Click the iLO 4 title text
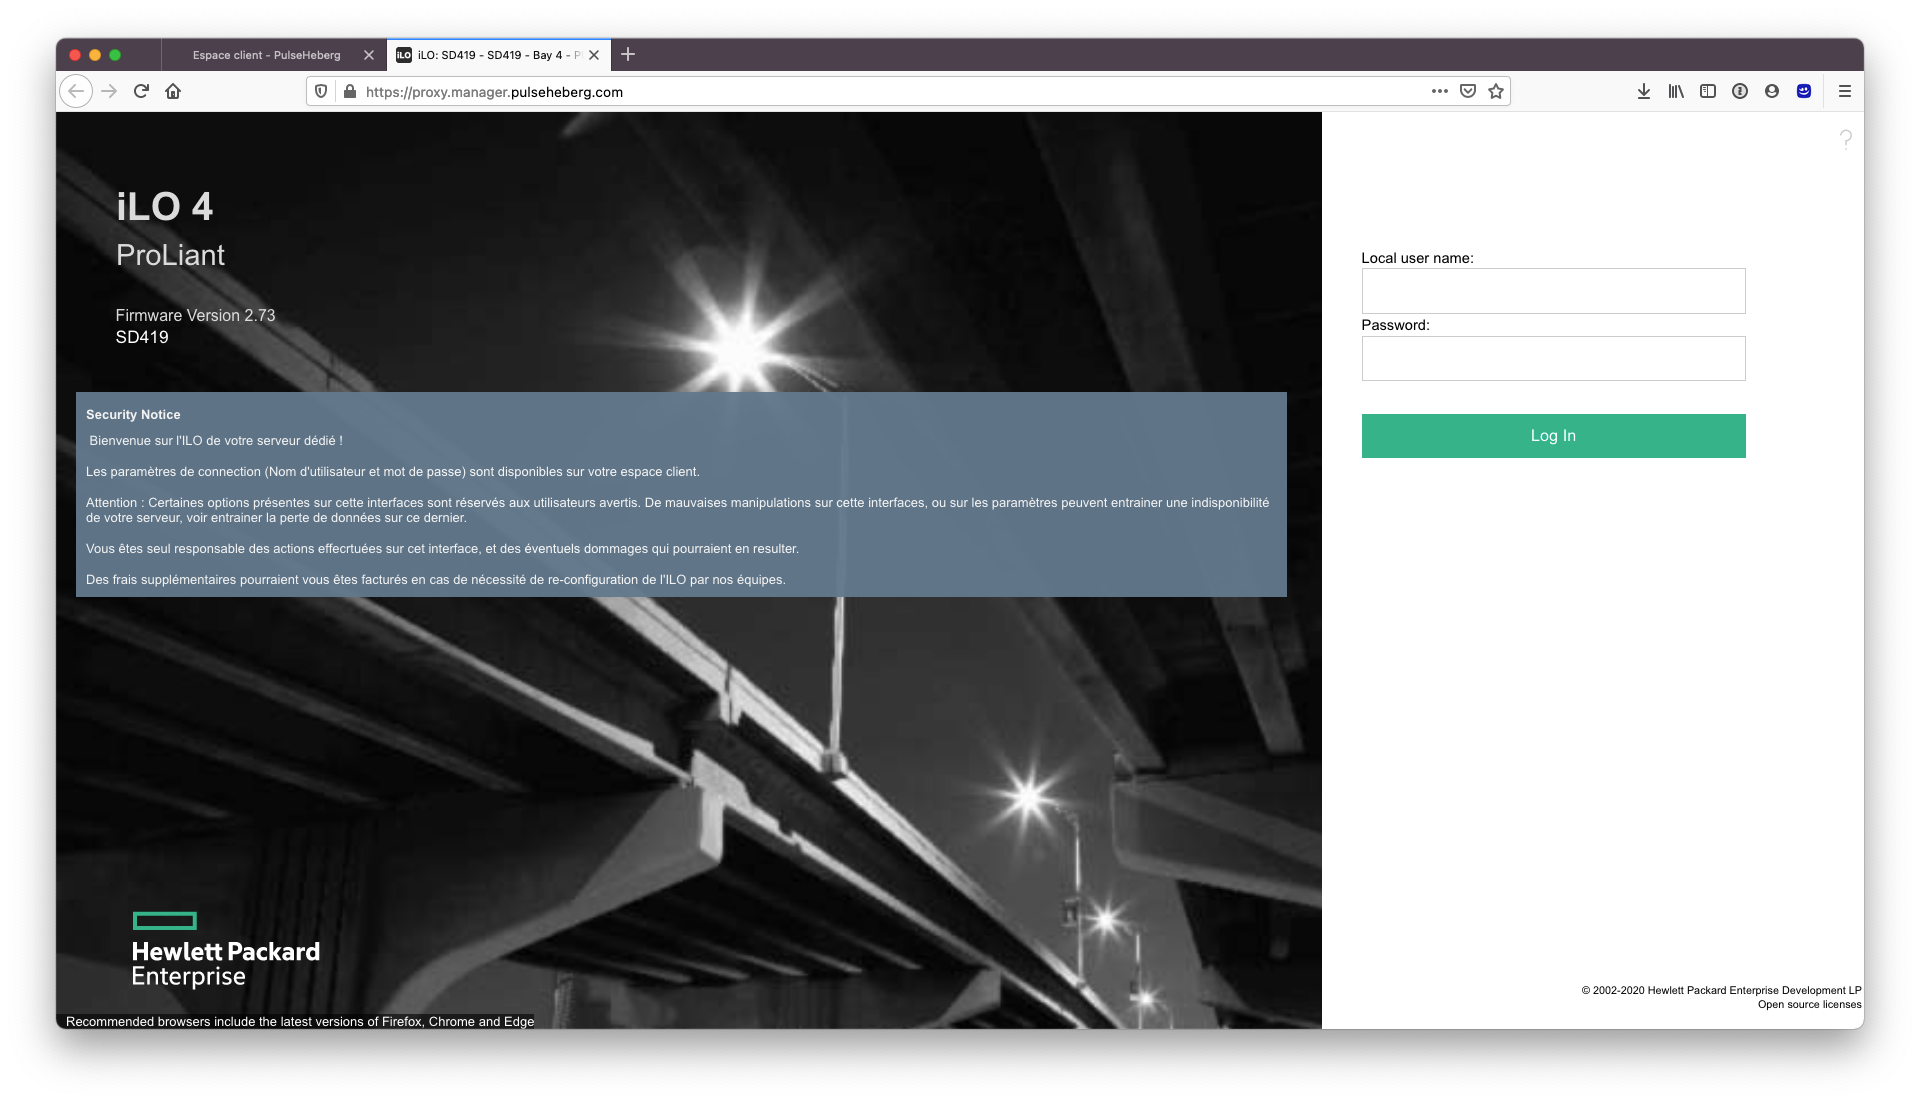 (x=165, y=207)
